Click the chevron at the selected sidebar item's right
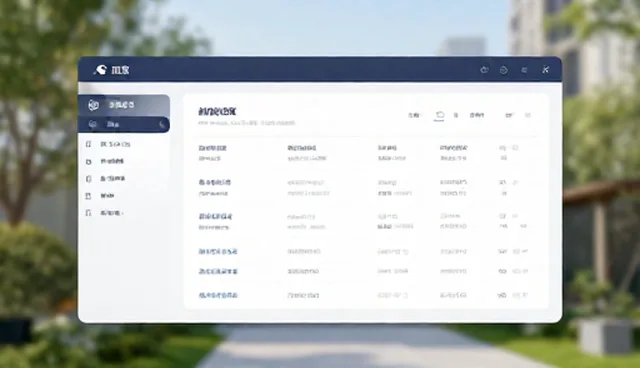The height and width of the screenshot is (368, 640). (x=162, y=124)
